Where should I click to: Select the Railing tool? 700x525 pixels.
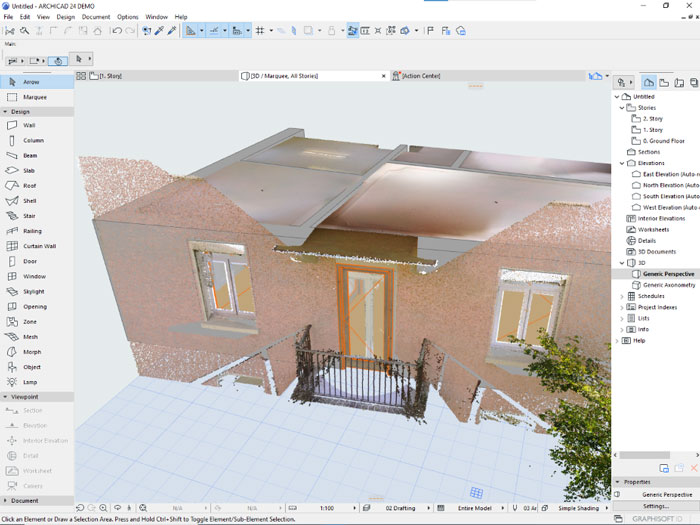pyautogui.click(x=37, y=231)
